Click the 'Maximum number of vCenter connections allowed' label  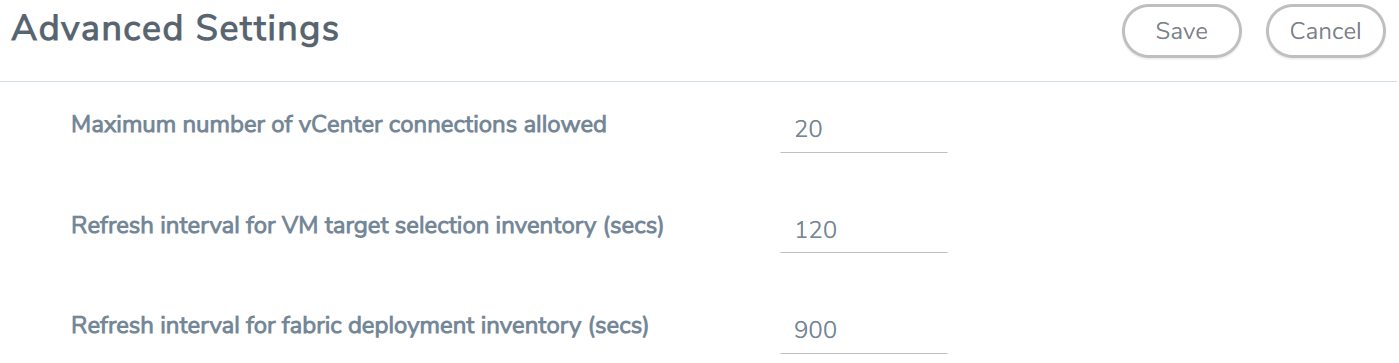[x=339, y=125]
